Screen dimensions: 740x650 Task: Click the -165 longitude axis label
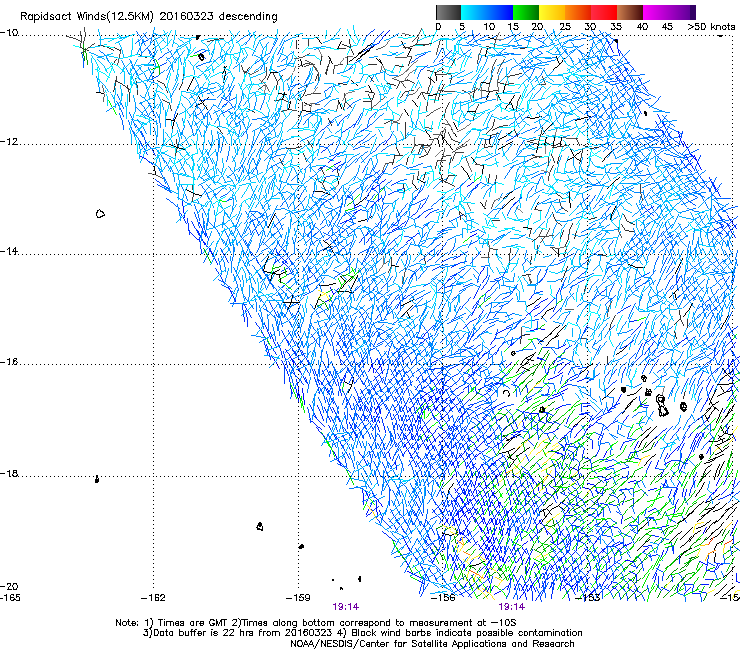coord(10,598)
